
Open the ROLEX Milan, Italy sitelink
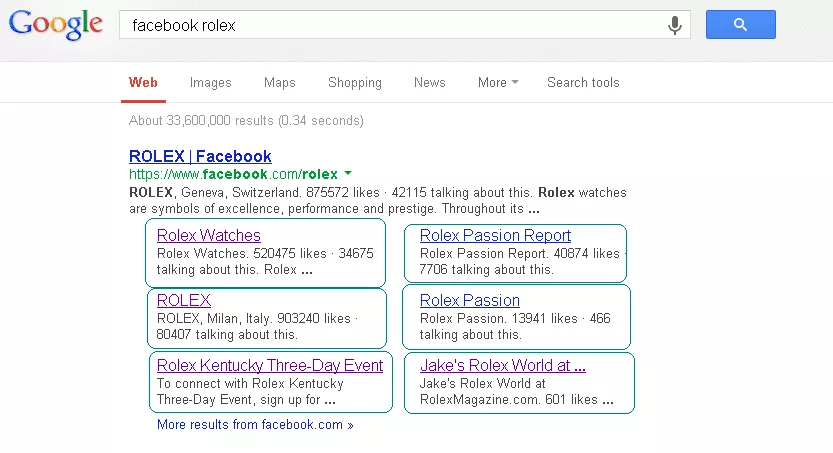(184, 300)
